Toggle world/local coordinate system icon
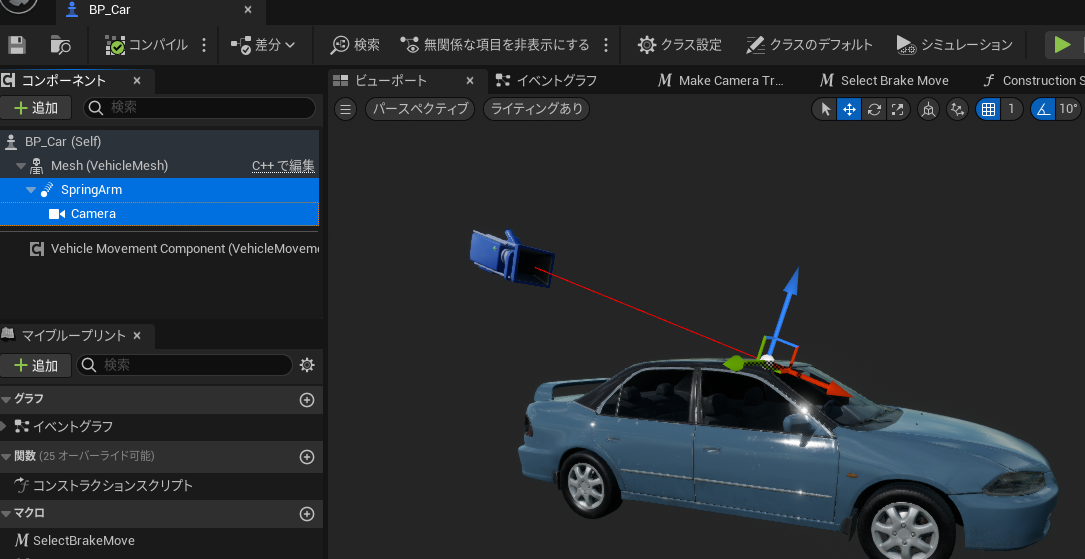Image resolution: width=1085 pixels, height=559 pixels. tap(929, 109)
